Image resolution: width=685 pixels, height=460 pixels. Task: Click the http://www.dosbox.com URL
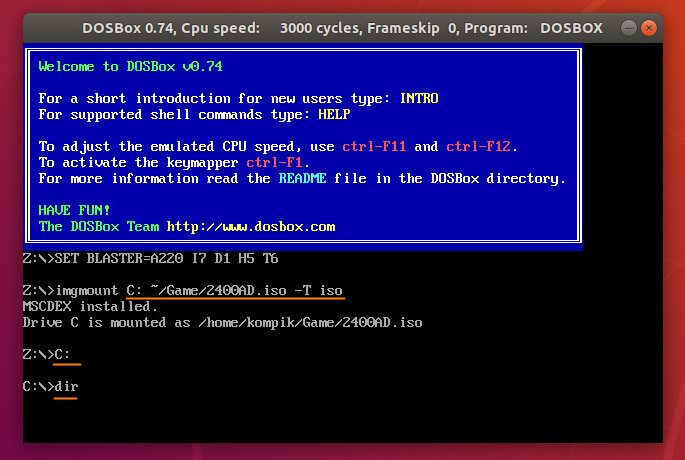[251, 227]
